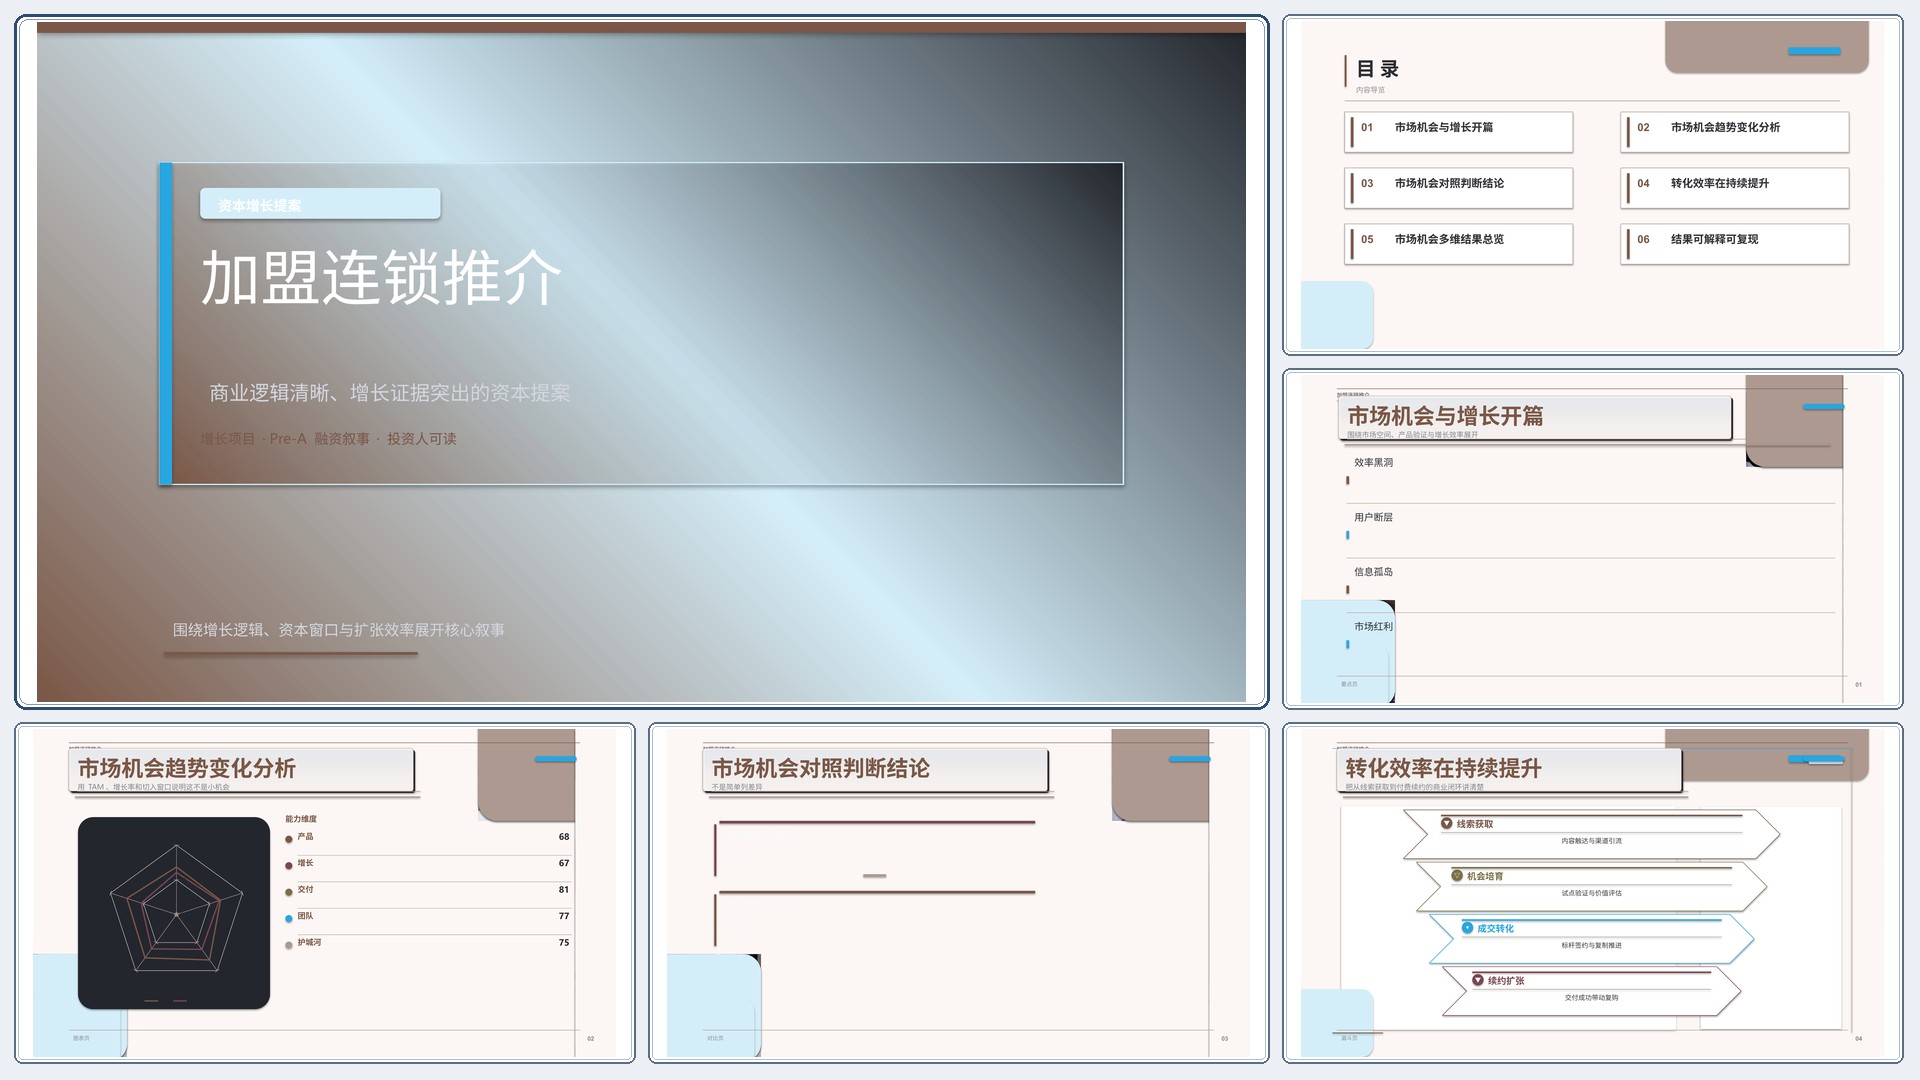Screen dimensions: 1920x1080
Task: Select subtitle 商业逻辑清晰、增长证据突出的资本提案
Action: point(390,393)
